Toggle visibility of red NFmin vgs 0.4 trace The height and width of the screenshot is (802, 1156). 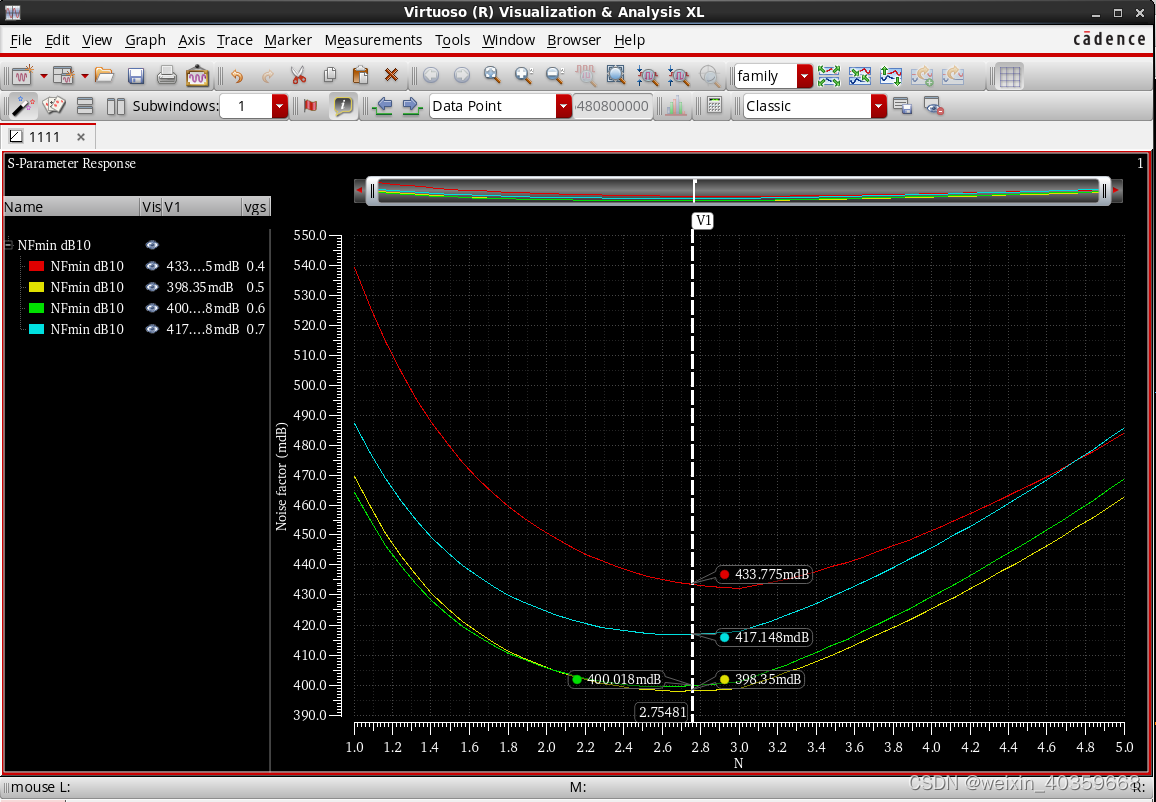152,266
